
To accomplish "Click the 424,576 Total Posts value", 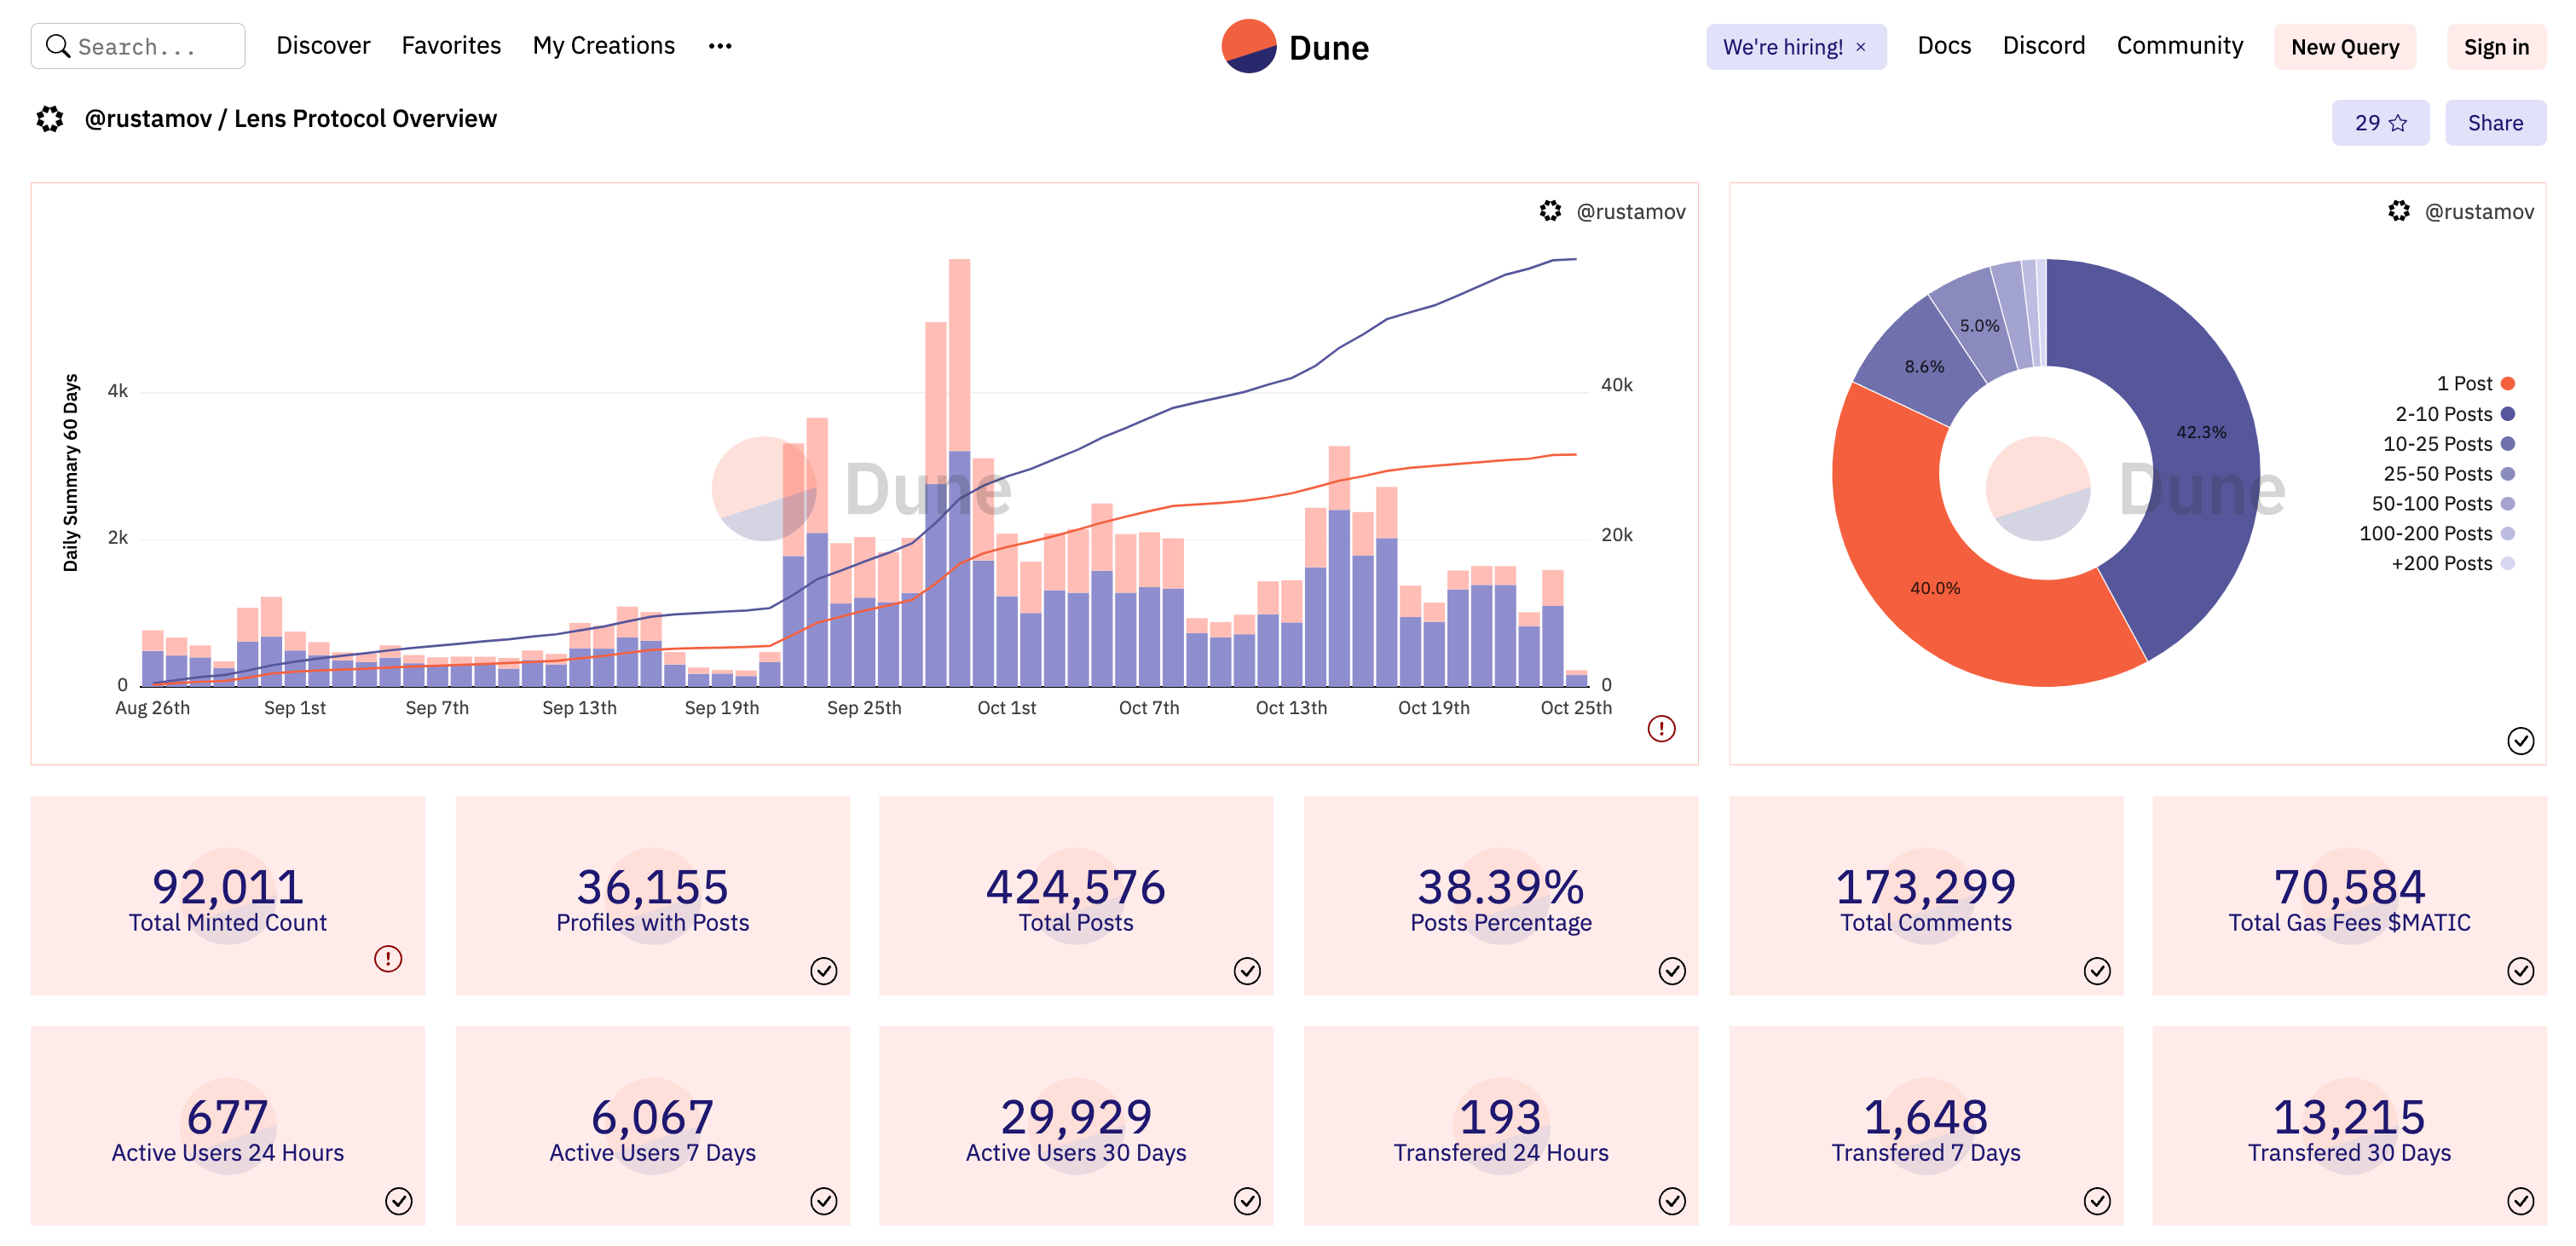I will pyautogui.click(x=1075, y=886).
